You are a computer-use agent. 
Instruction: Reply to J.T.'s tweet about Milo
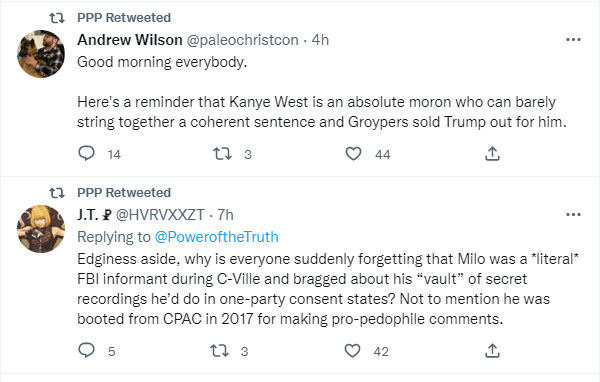(86, 350)
